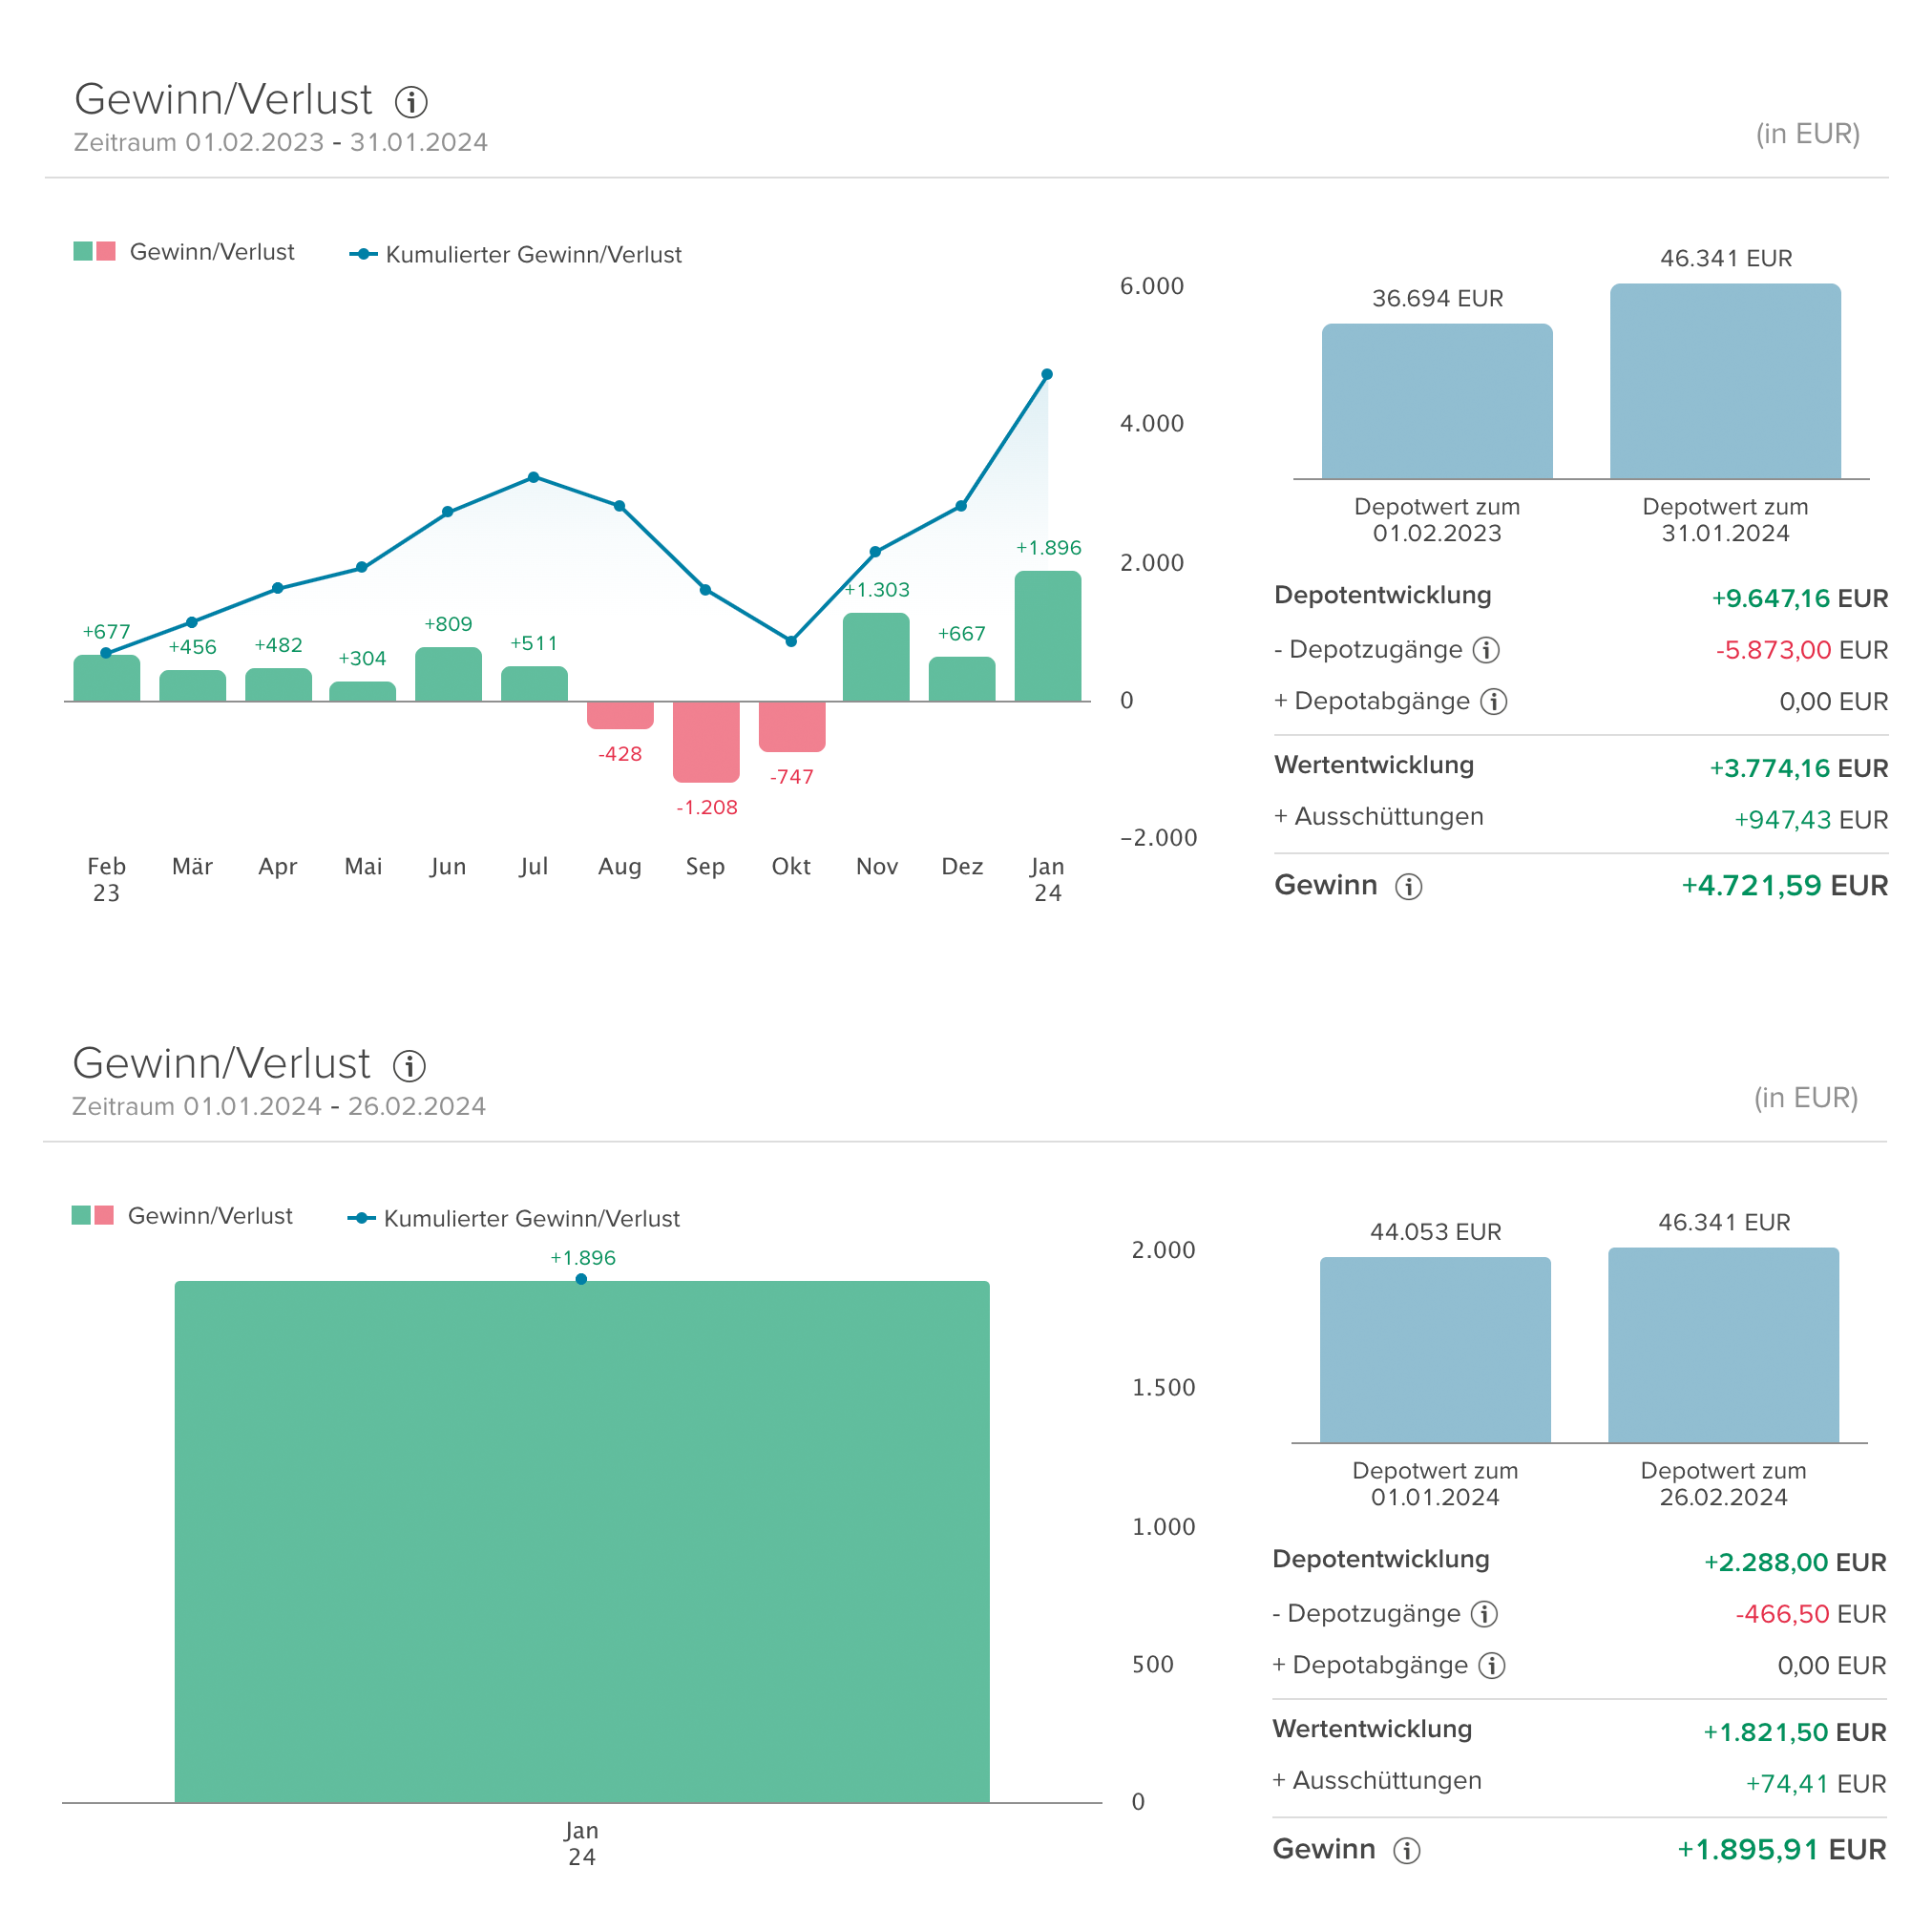This screenshot has width=1932, height=1909.
Task: Show info for bottom Depotzugänge row
Action: coord(1484,1613)
